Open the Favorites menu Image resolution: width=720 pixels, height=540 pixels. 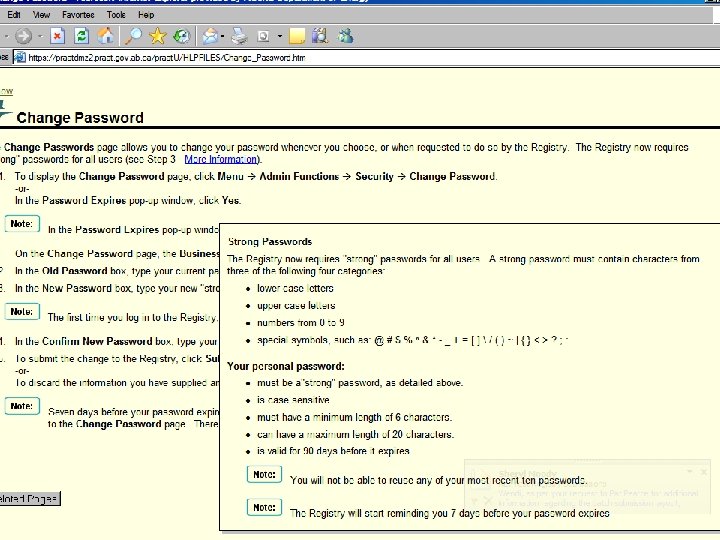[78, 15]
